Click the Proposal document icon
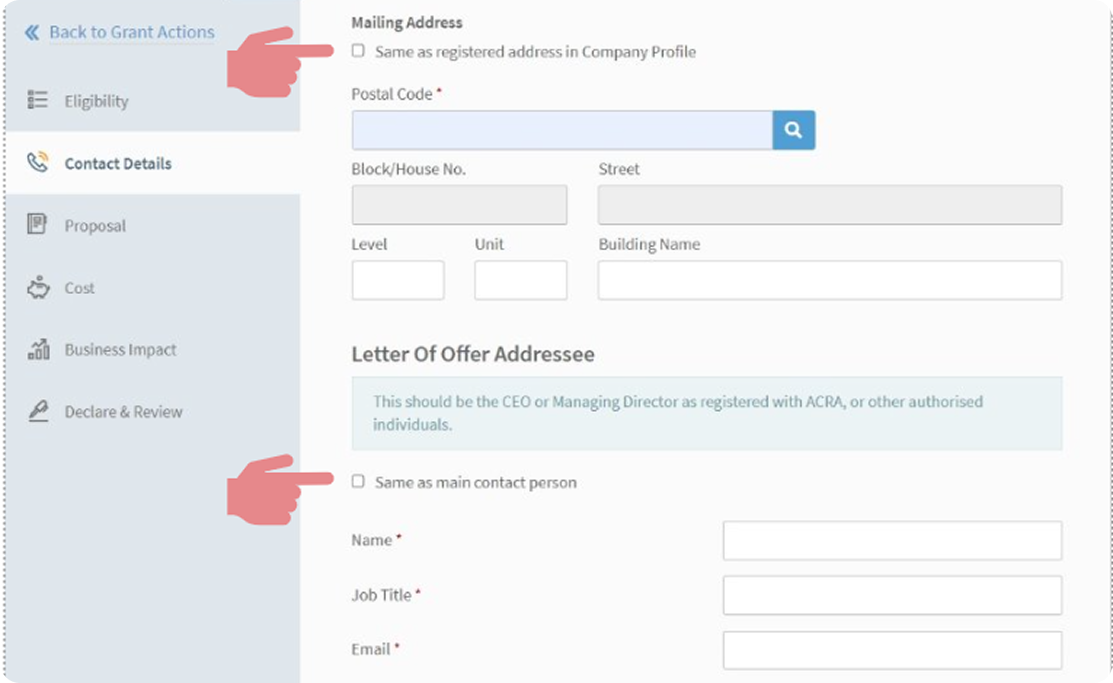This screenshot has width=1113, height=683. 38,225
